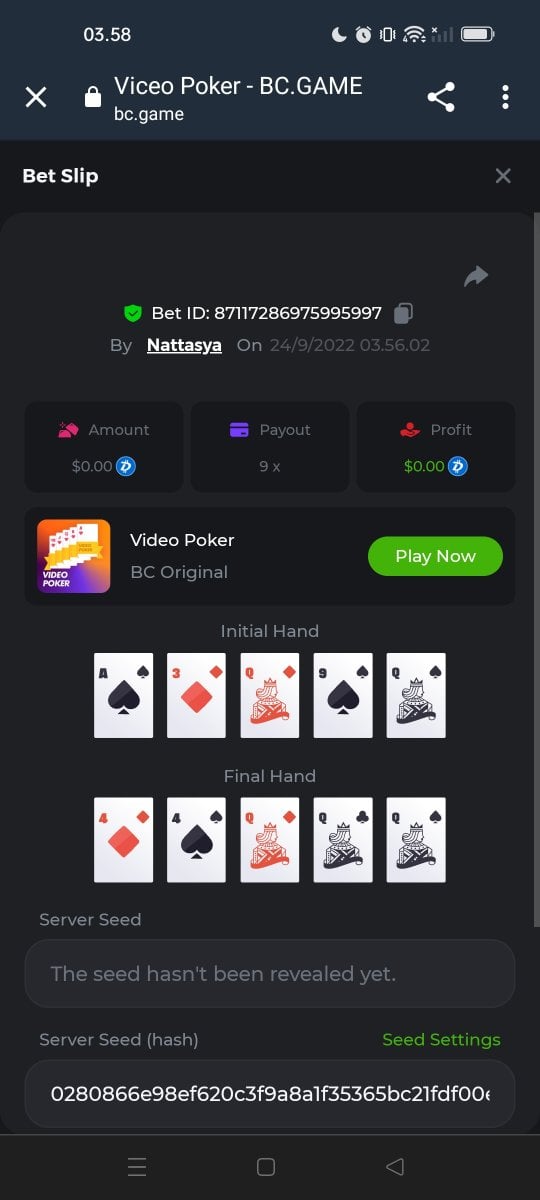Viewport: 540px width, 1200px height.
Task: Open Seed Settings
Action: [x=441, y=1040]
